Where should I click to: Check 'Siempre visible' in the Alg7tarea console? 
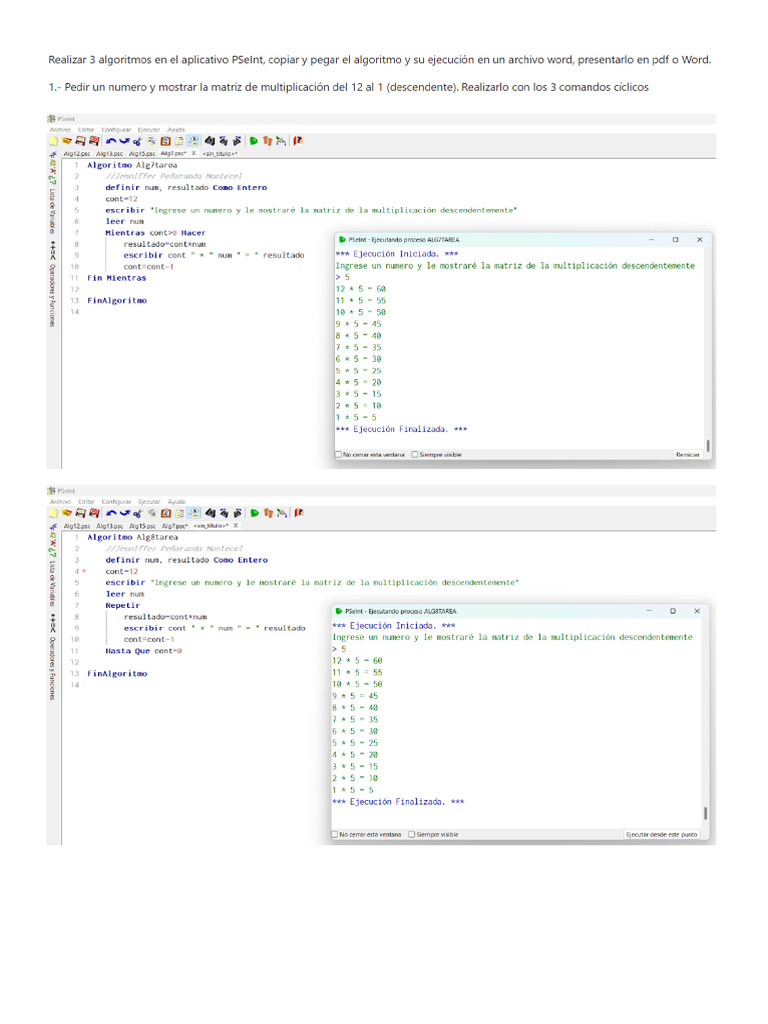coord(414,454)
